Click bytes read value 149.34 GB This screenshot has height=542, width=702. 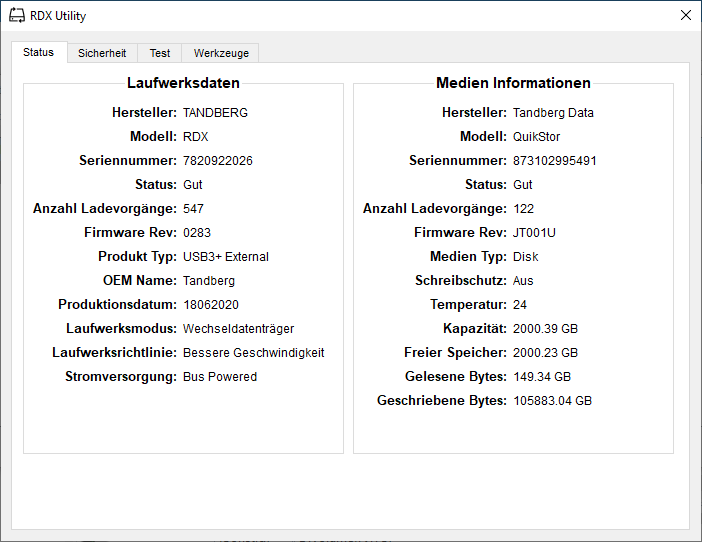542,377
